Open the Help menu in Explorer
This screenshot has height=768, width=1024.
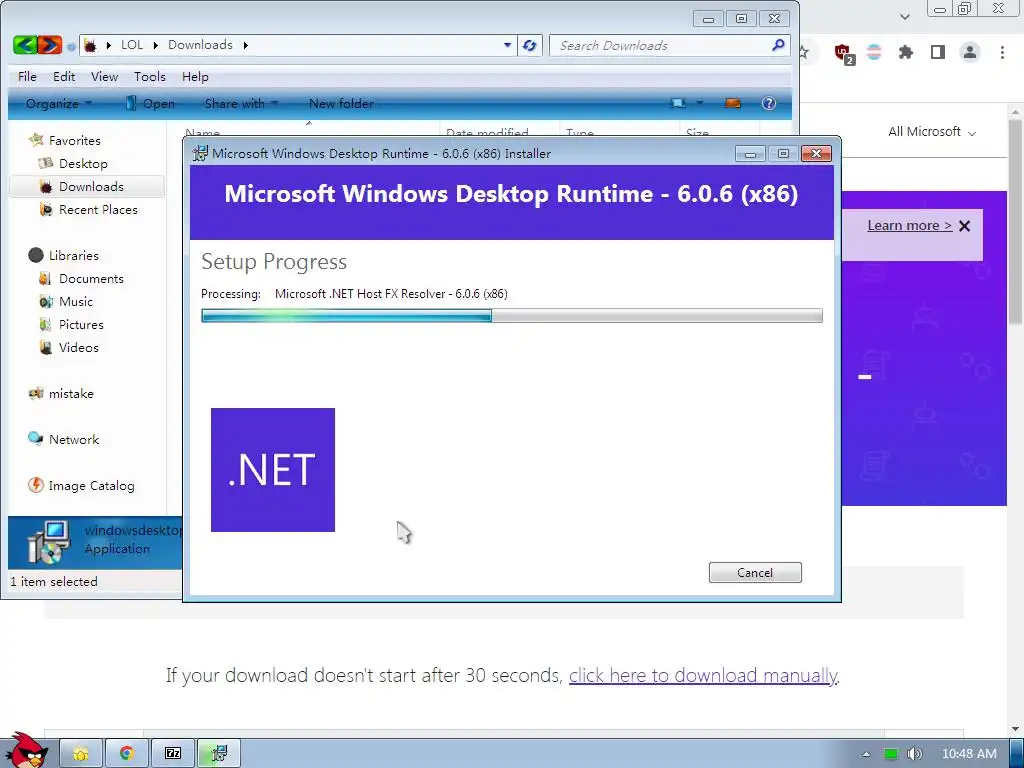[195, 76]
